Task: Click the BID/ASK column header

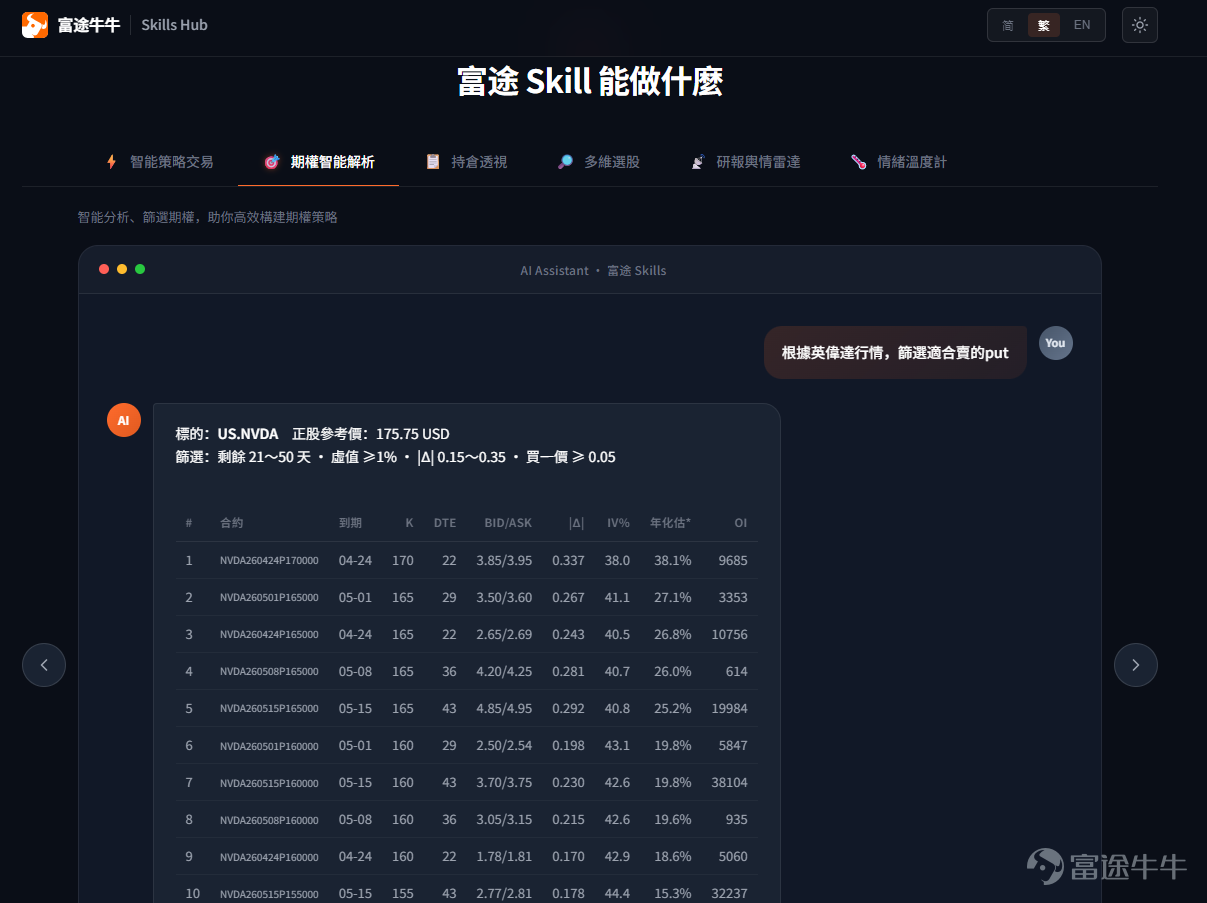Action: coord(508,523)
